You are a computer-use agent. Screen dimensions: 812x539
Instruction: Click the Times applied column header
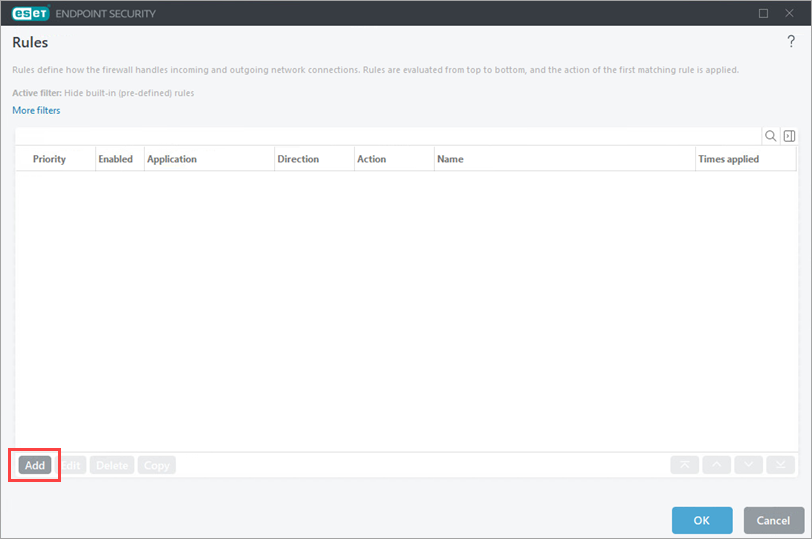[x=728, y=159]
